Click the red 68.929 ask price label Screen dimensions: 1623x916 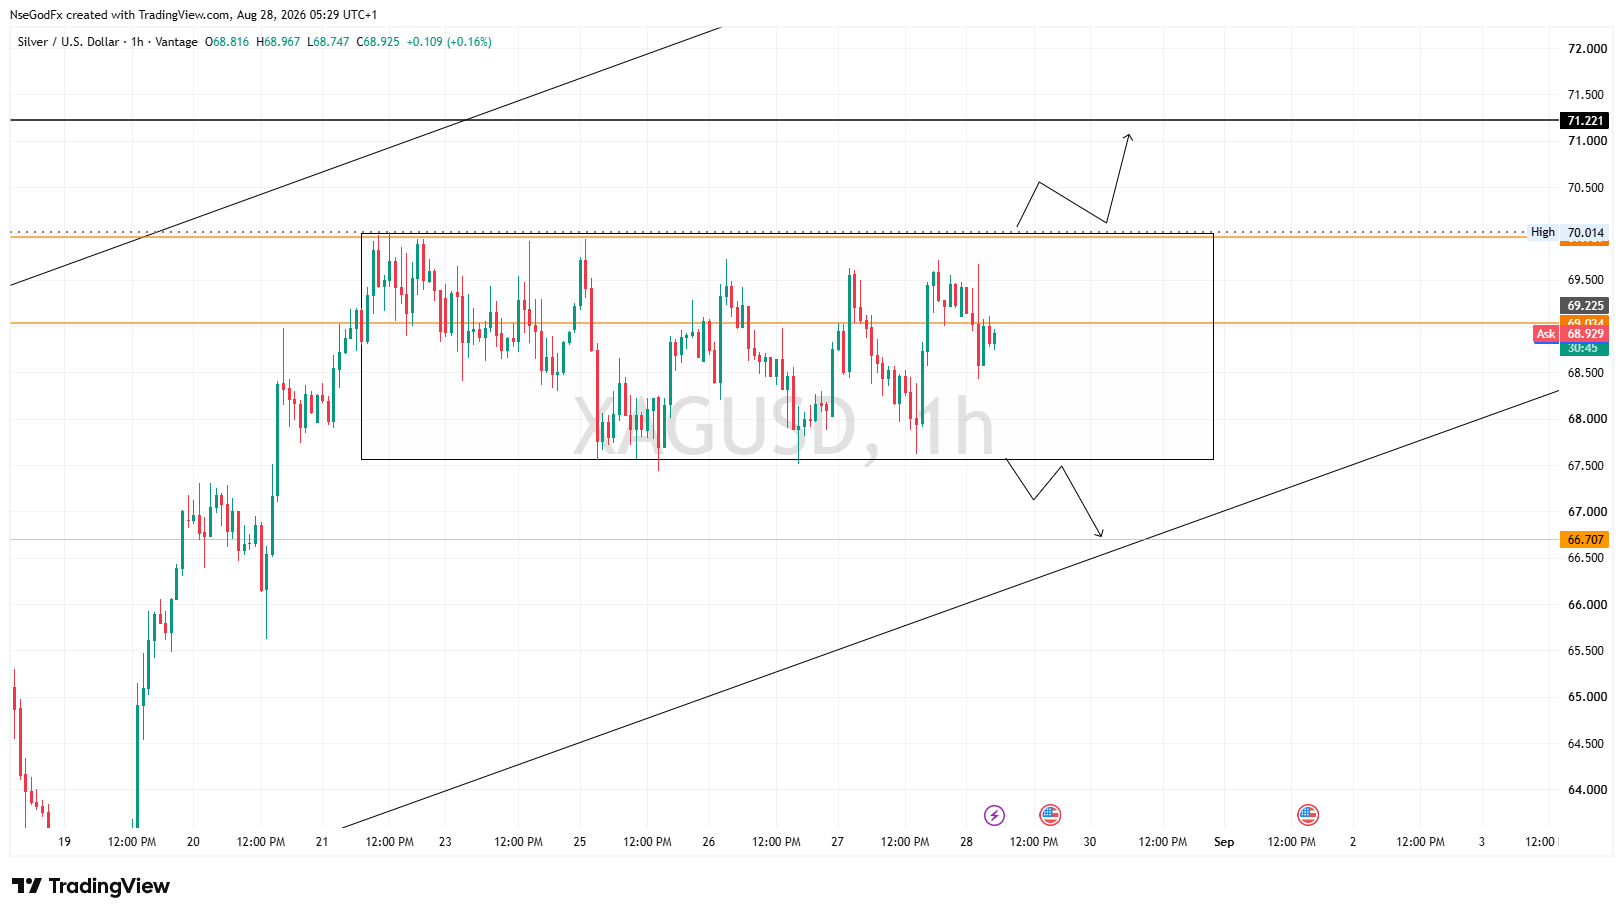tap(1585, 334)
